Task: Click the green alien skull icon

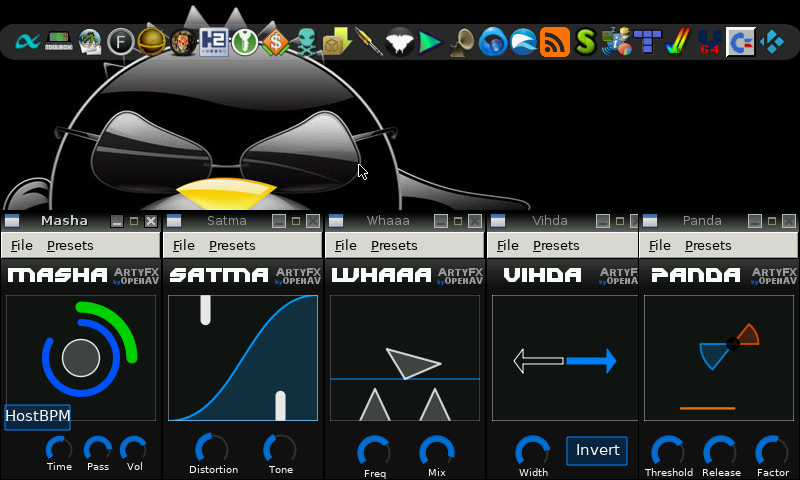Action: pos(306,42)
